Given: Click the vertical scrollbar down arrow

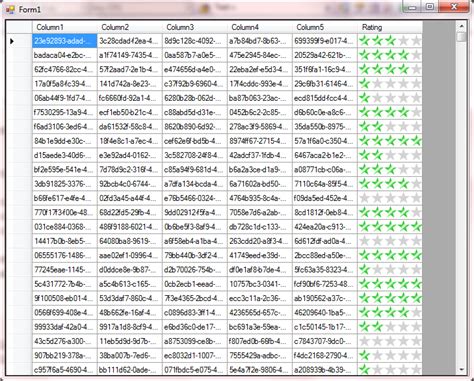Looking at the screenshot, I should click(x=462, y=369).
